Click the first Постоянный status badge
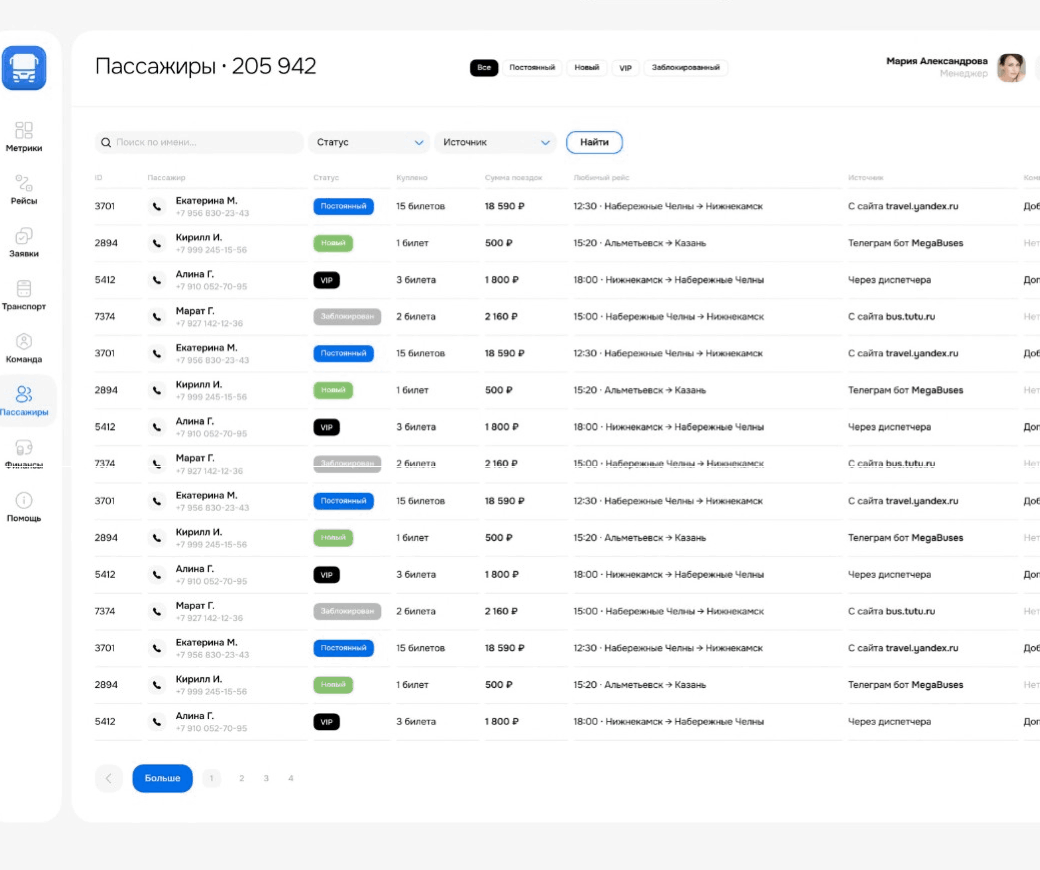The height and width of the screenshot is (870, 1040). (x=344, y=206)
